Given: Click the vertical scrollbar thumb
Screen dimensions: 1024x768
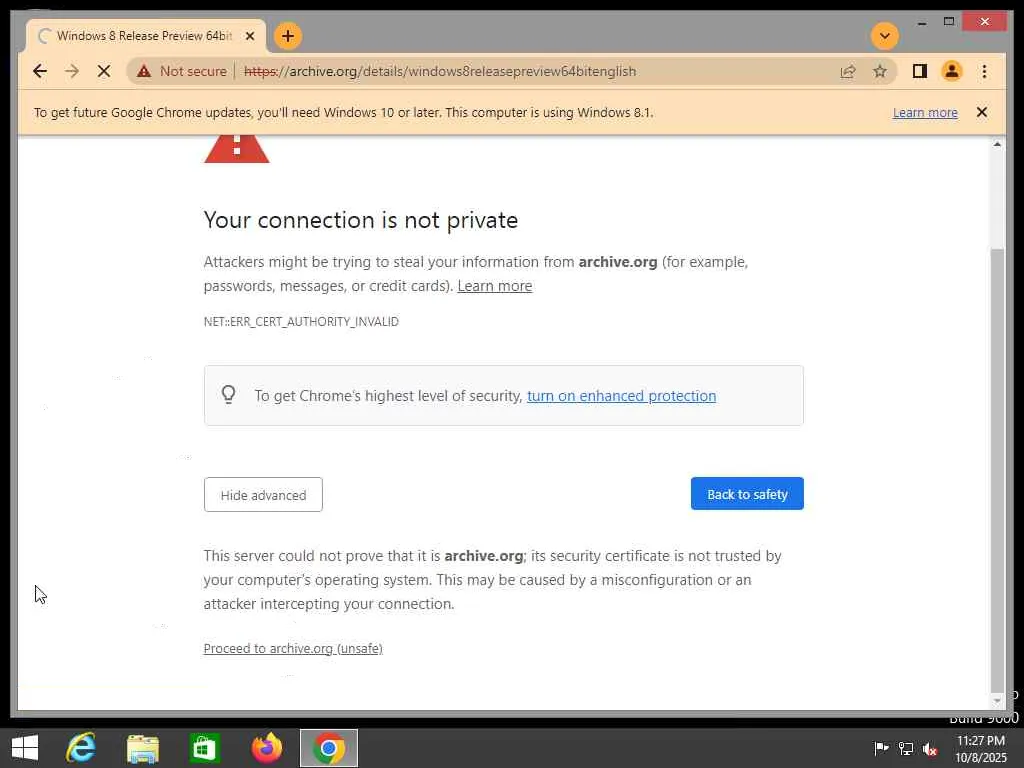Looking at the screenshot, I should click(997, 470).
